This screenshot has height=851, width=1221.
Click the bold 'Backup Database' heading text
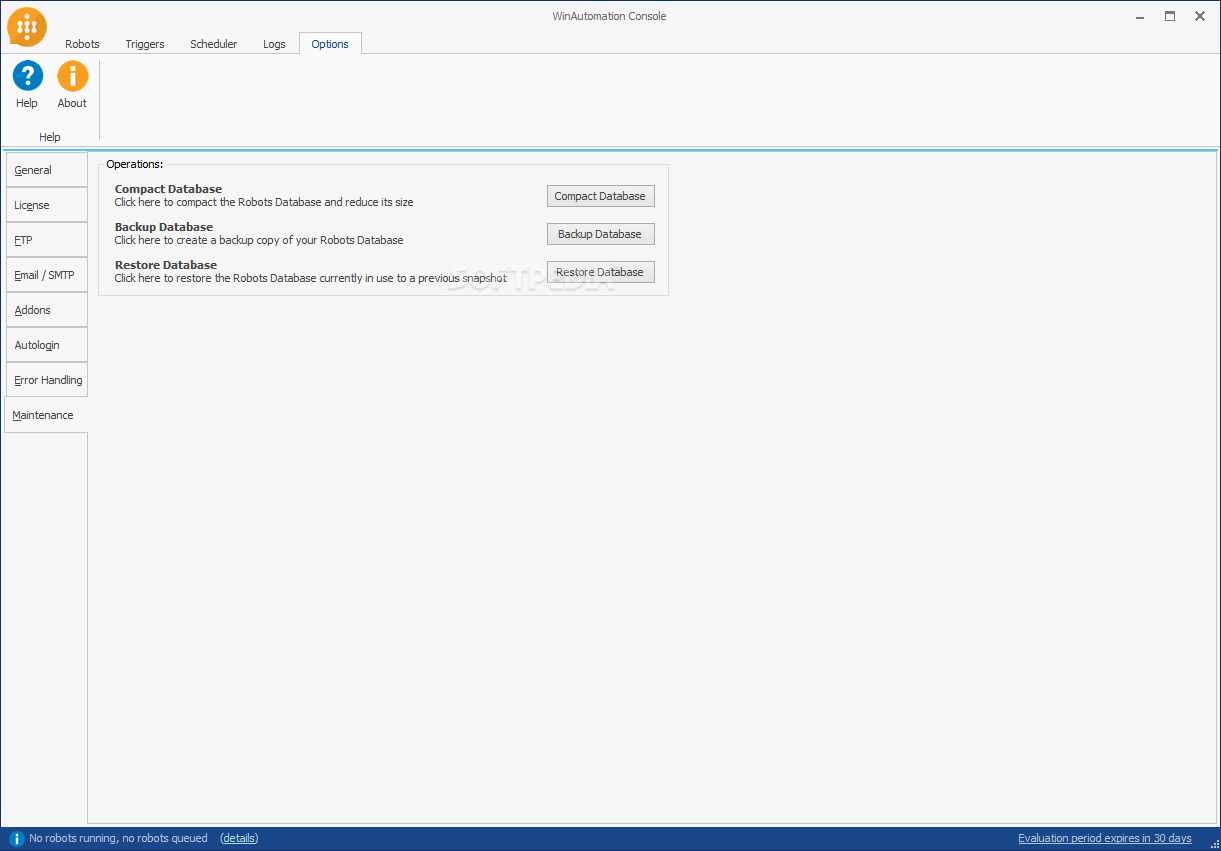164,227
